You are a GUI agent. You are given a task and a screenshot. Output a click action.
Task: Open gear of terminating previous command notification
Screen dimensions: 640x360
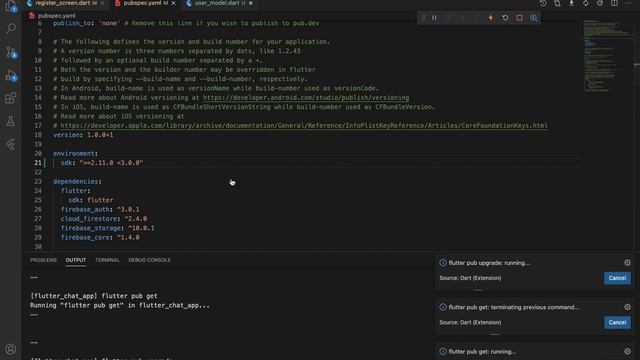pos(627,307)
